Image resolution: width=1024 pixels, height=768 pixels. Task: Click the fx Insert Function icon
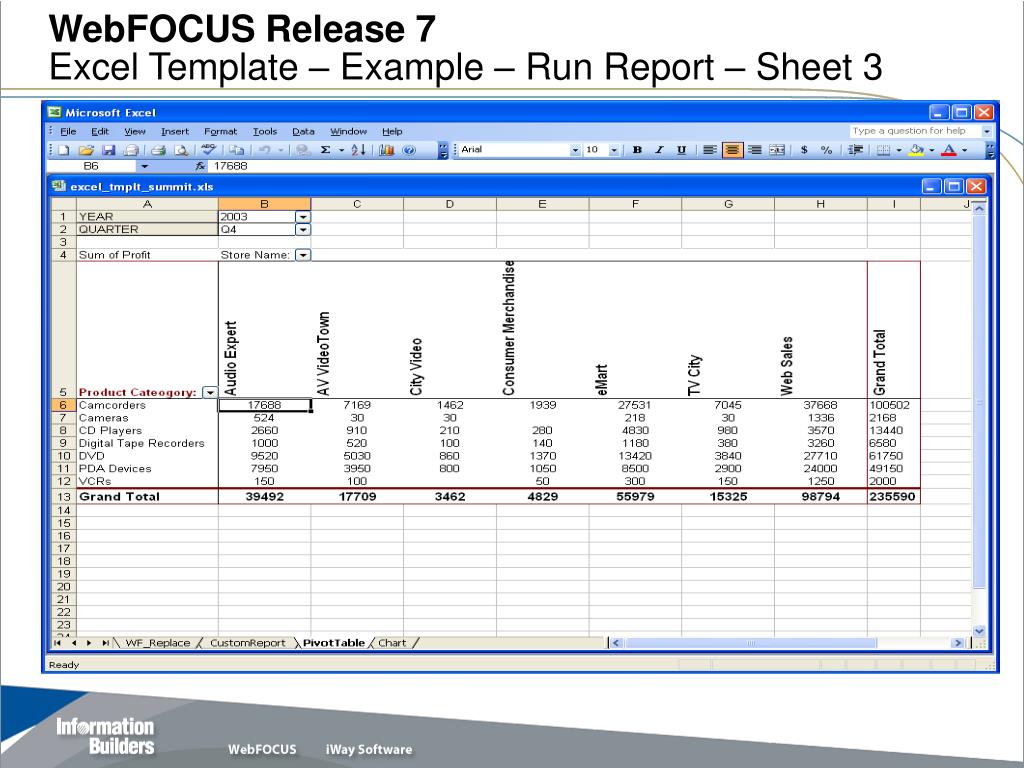click(200, 166)
